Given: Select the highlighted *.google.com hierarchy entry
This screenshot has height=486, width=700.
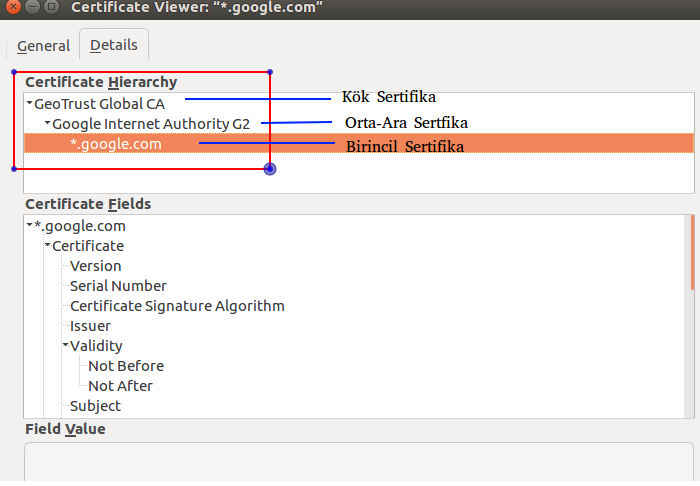Looking at the screenshot, I should 359,144.
